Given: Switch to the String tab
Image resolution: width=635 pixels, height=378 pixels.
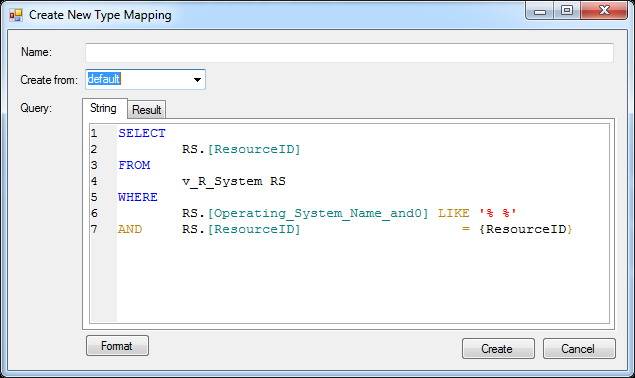Looking at the screenshot, I should (x=104, y=108).
